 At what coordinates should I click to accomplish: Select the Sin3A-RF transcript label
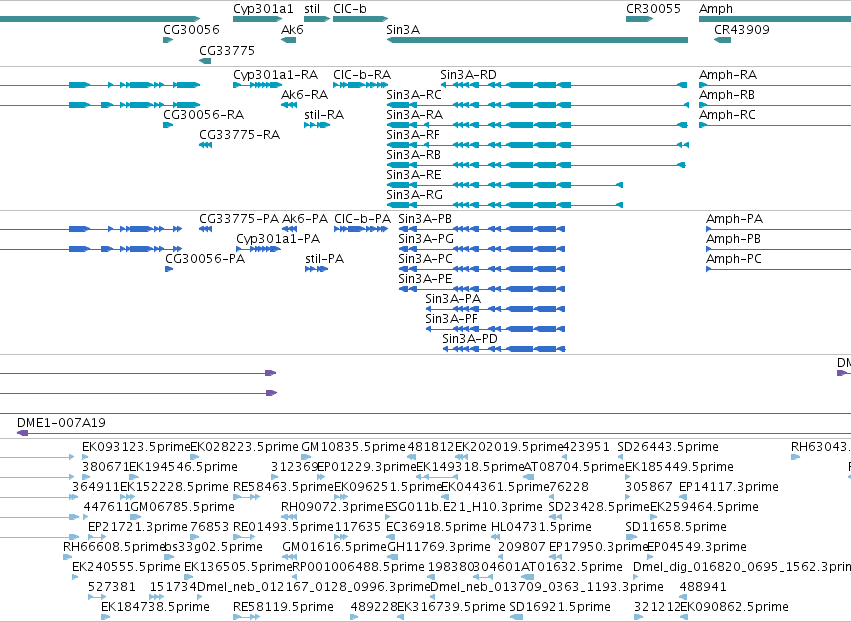pyautogui.click(x=413, y=135)
